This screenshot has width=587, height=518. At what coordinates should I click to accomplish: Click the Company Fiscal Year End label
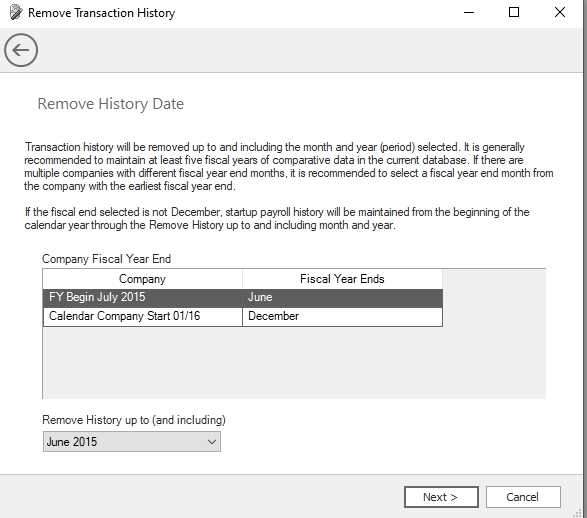106,259
